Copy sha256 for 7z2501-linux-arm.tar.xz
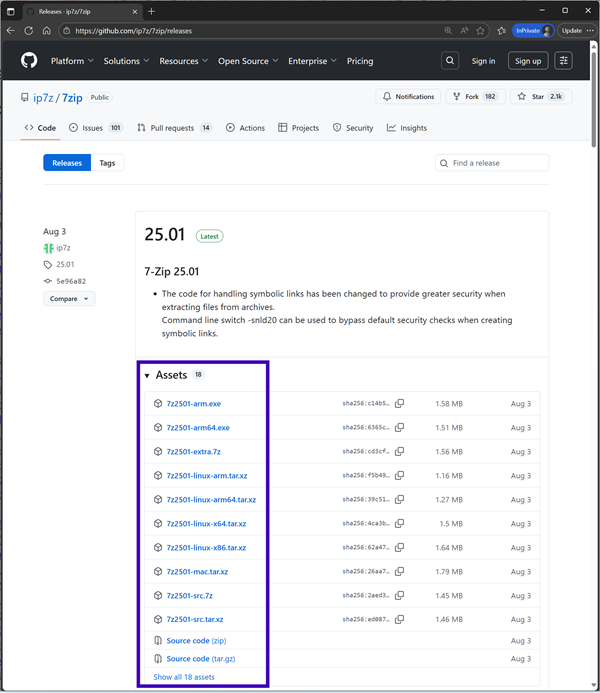This screenshot has height=693, width=600. [x=399, y=476]
